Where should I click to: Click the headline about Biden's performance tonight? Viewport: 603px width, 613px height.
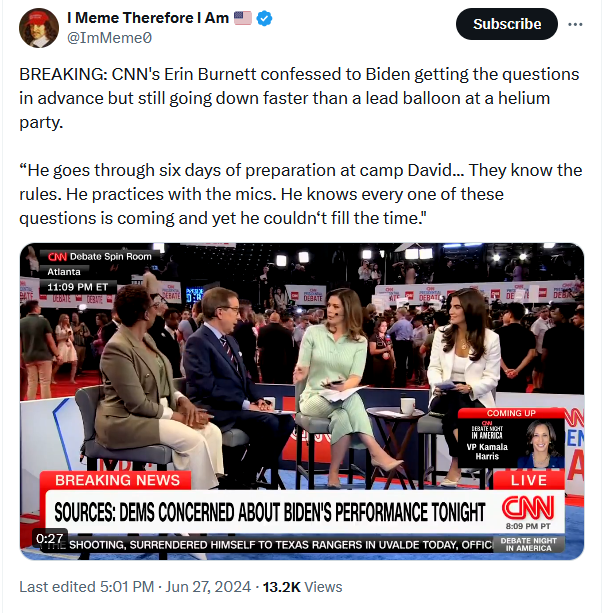270,512
